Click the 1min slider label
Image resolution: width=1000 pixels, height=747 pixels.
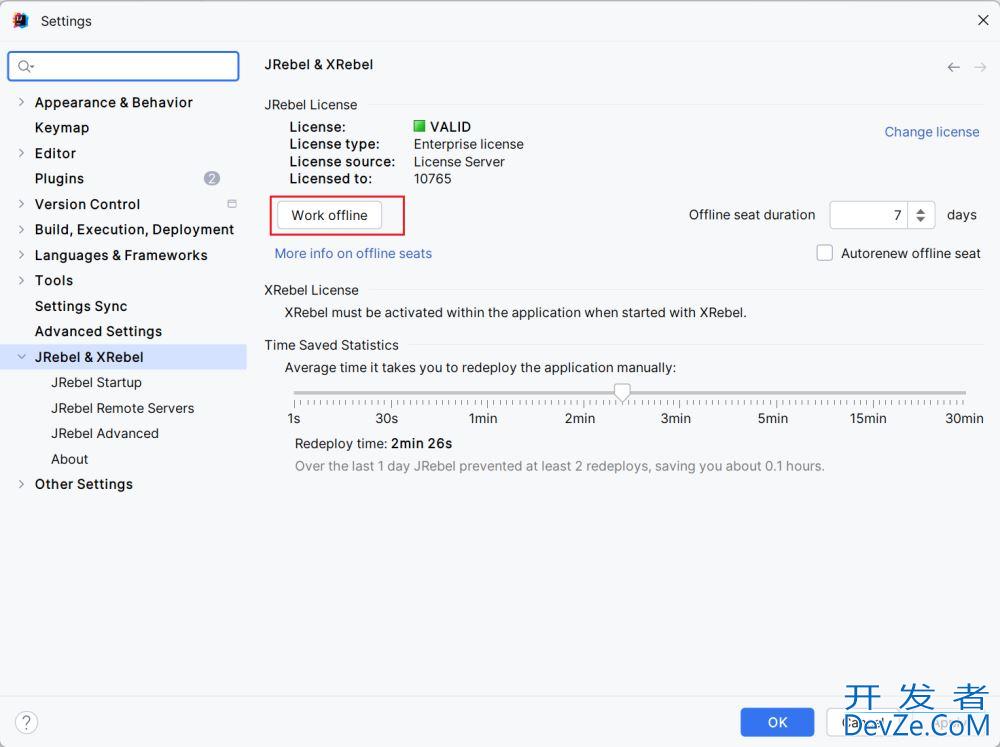point(483,418)
